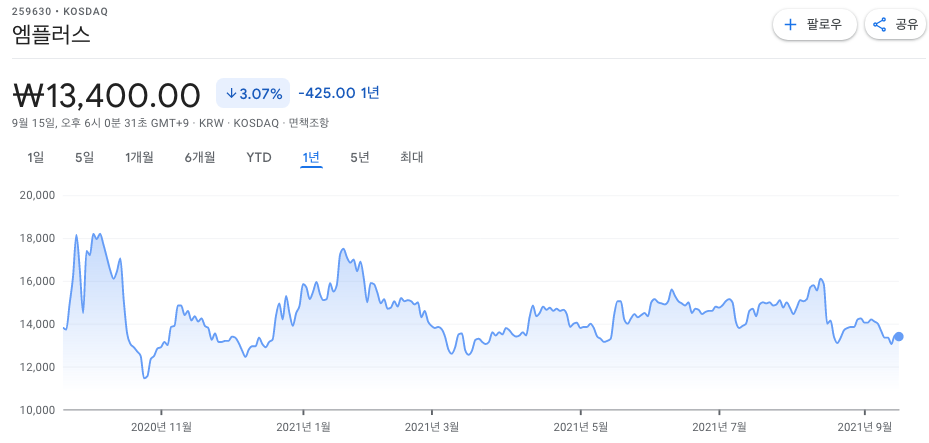The height and width of the screenshot is (443, 929).
Task: Show the YTD chart range
Action: [x=259, y=158]
